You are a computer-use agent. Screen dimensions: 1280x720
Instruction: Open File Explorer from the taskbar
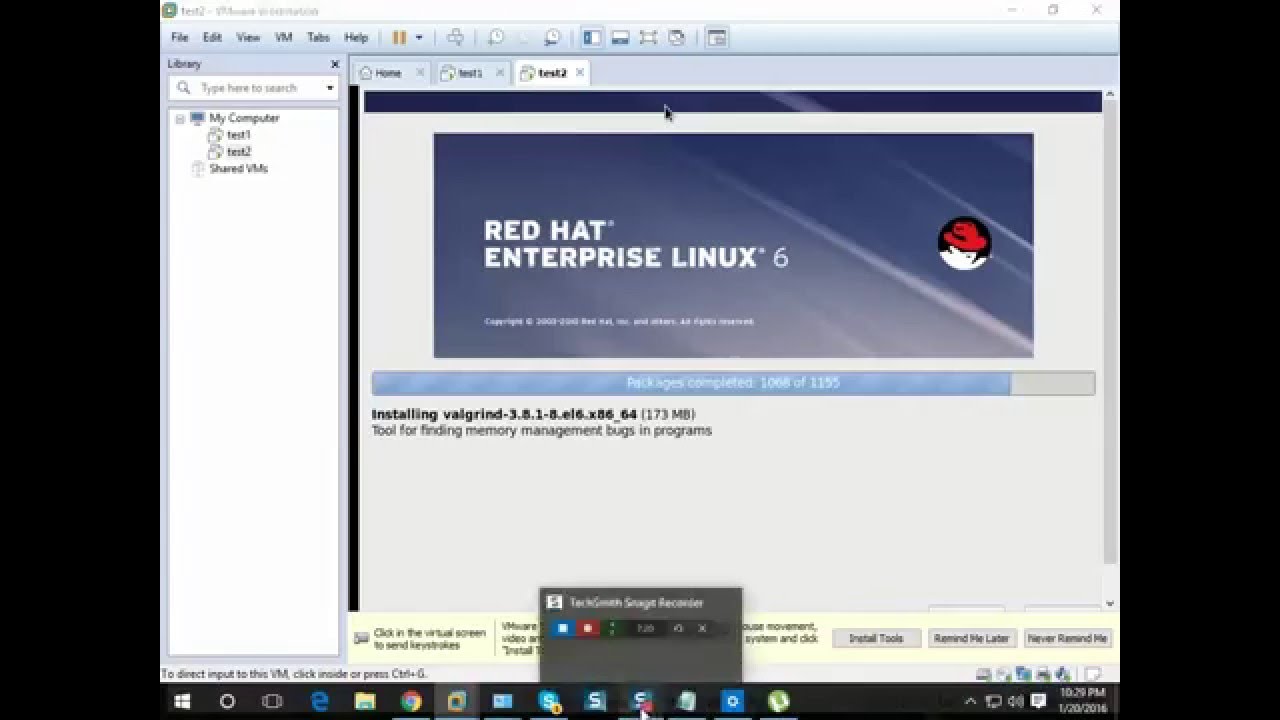(x=365, y=701)
